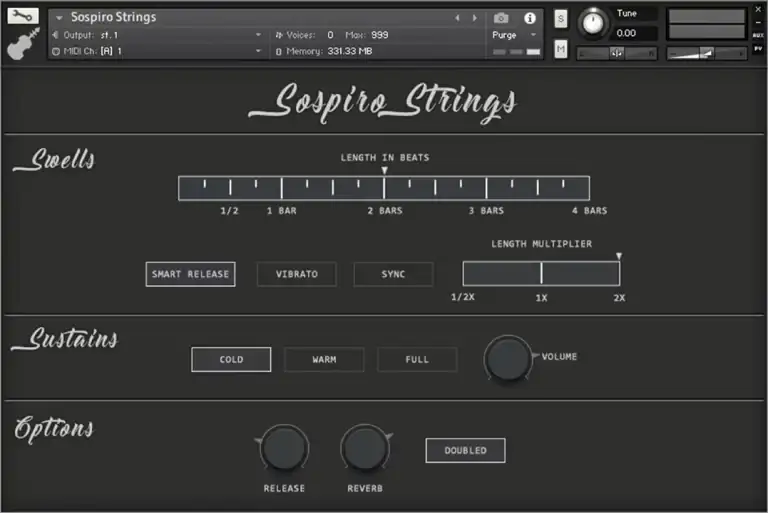
Task: Click the Length Multiplier slider bar
Action: 541,273
